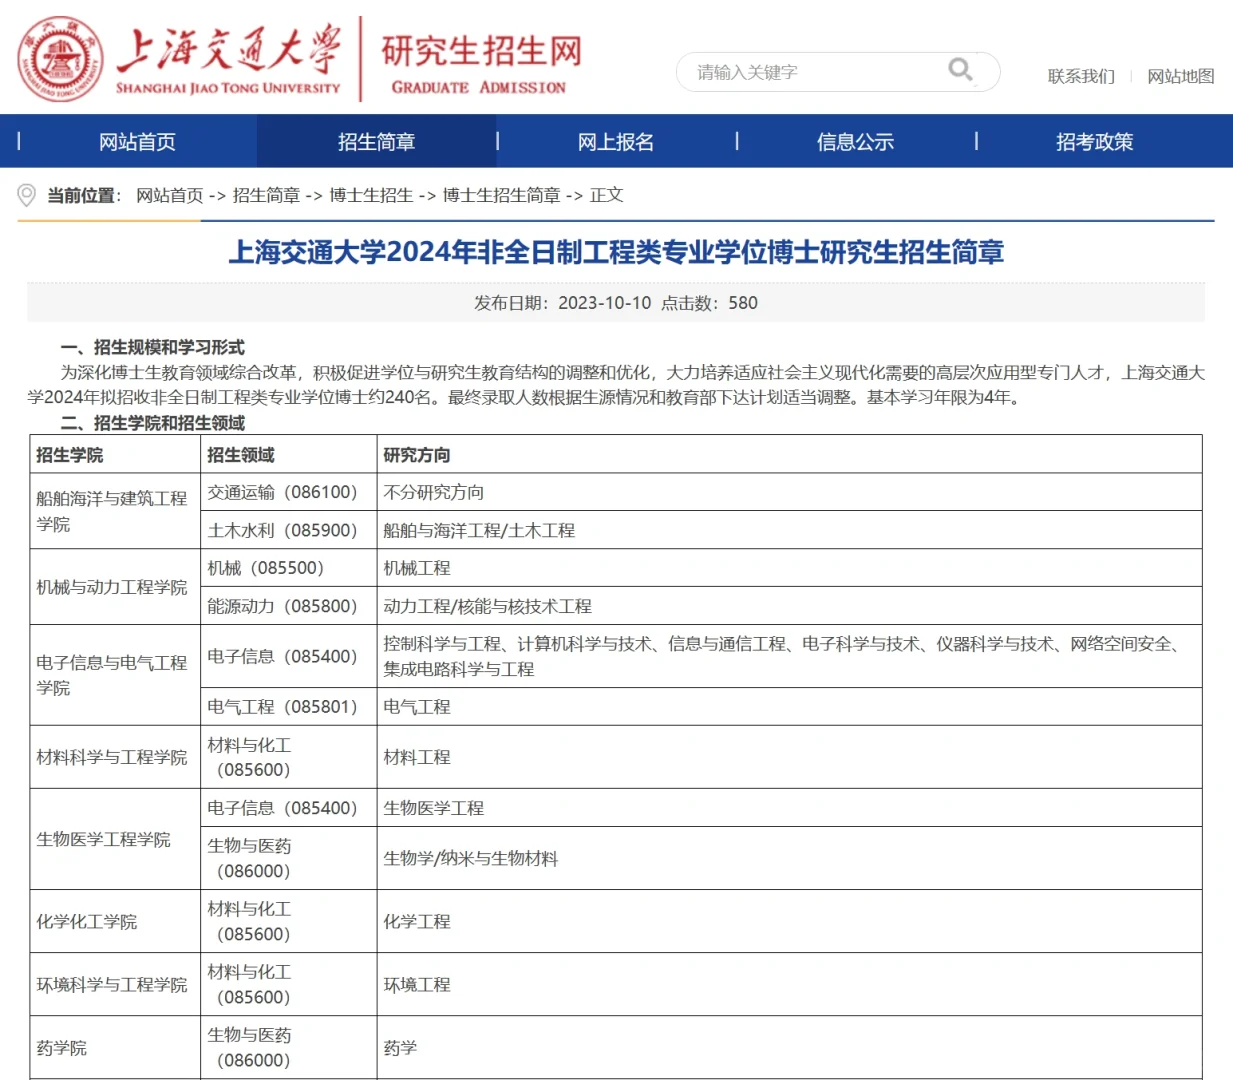
Task: Click cell 电子信息（085400） in 电子信息与电气工程学院 row
Action: [x=289, y=656]
